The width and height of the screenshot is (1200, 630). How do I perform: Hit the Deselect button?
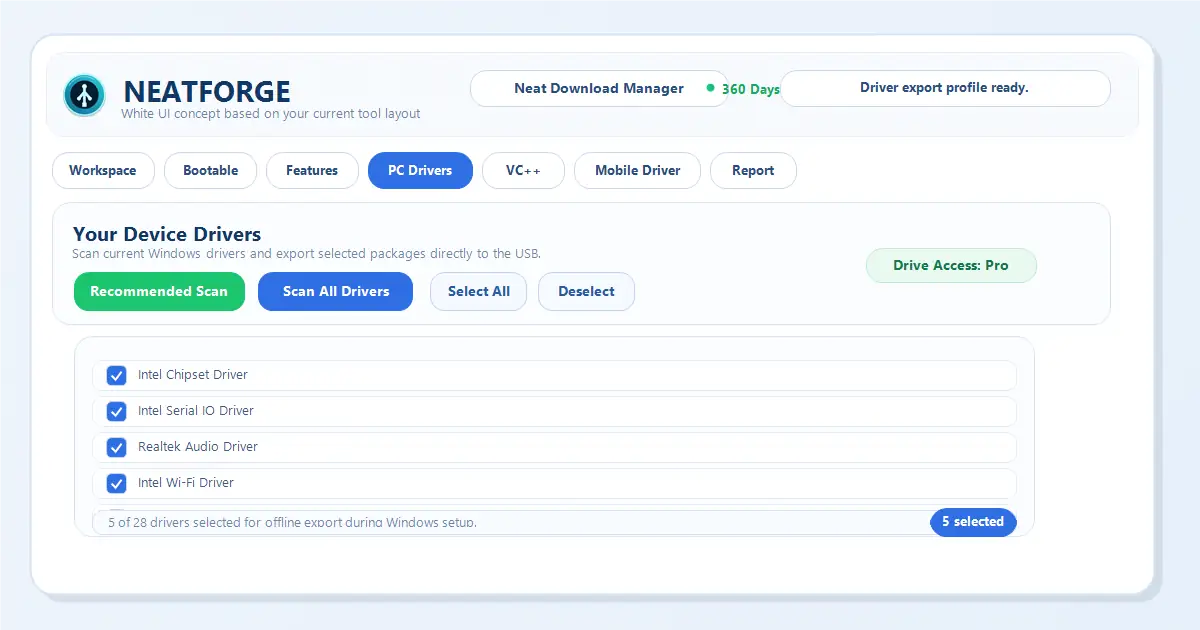tap(586, 292)
